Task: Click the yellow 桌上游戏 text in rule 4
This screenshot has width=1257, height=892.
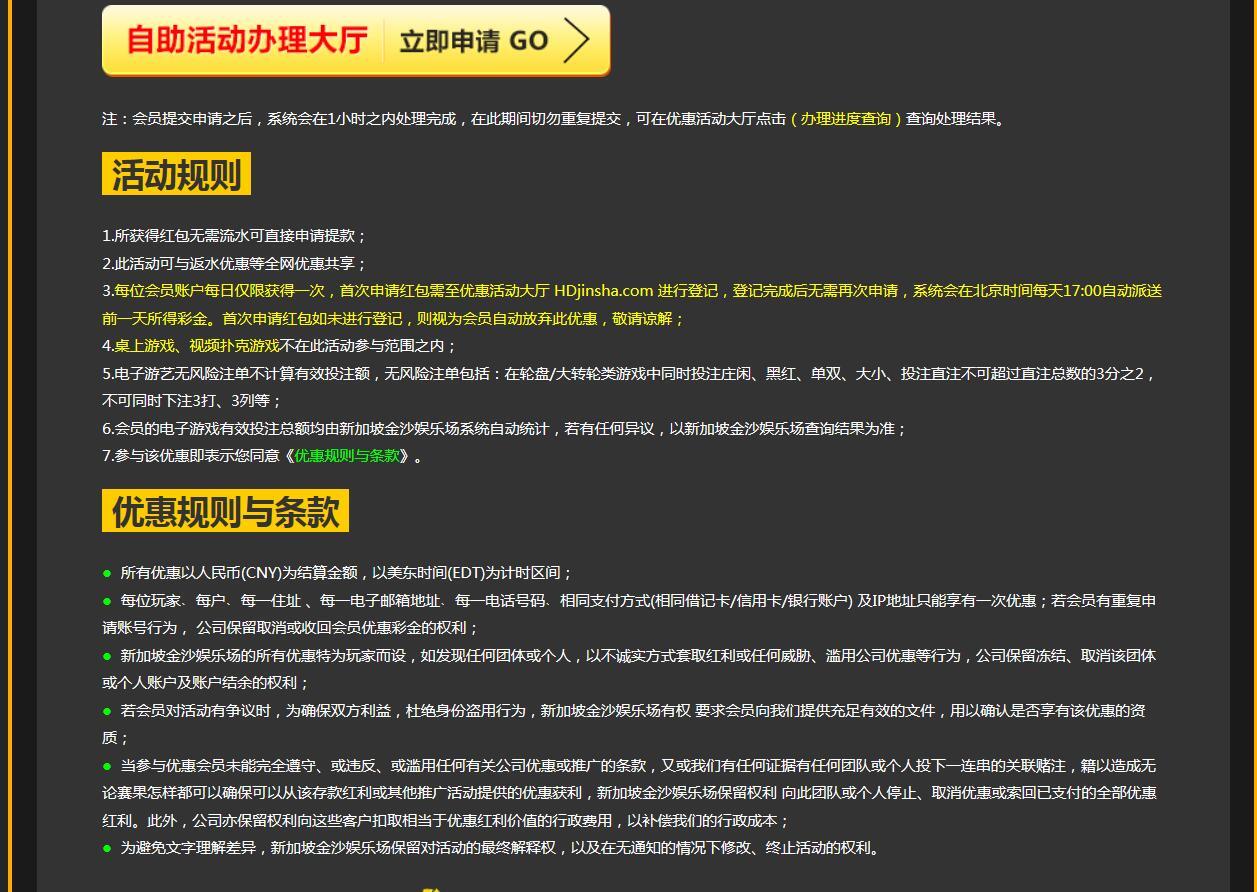Action: (145, 346)
